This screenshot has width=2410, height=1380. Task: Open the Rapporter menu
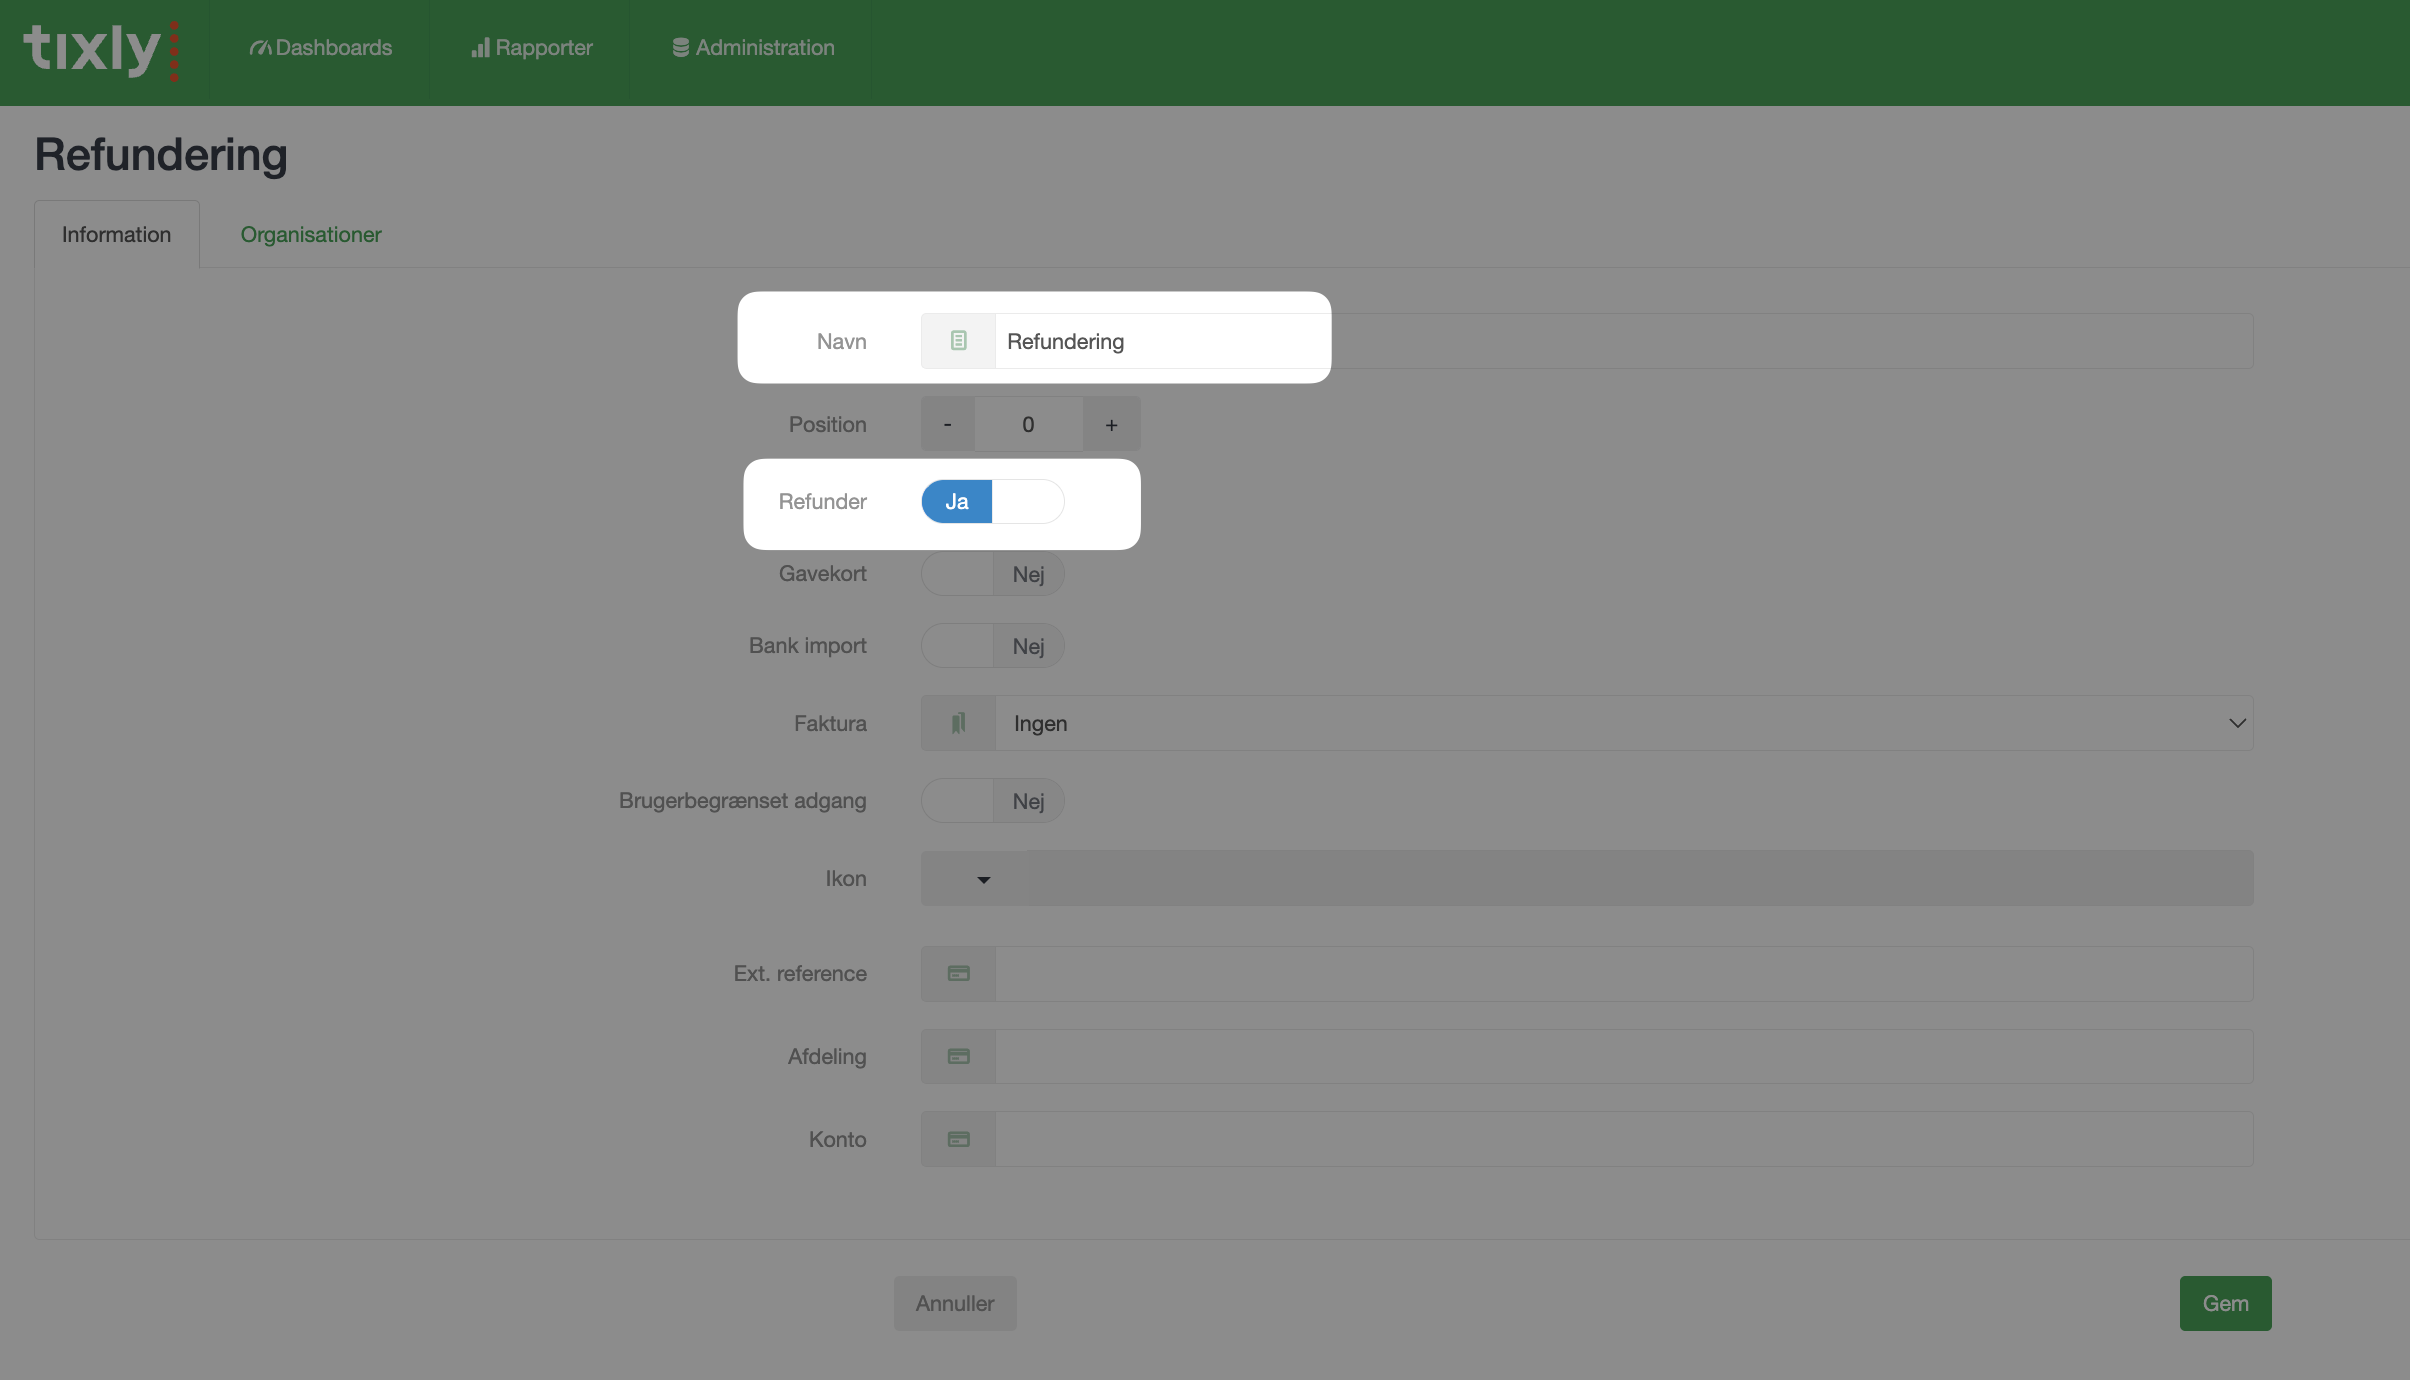click(x=531, y=48)
